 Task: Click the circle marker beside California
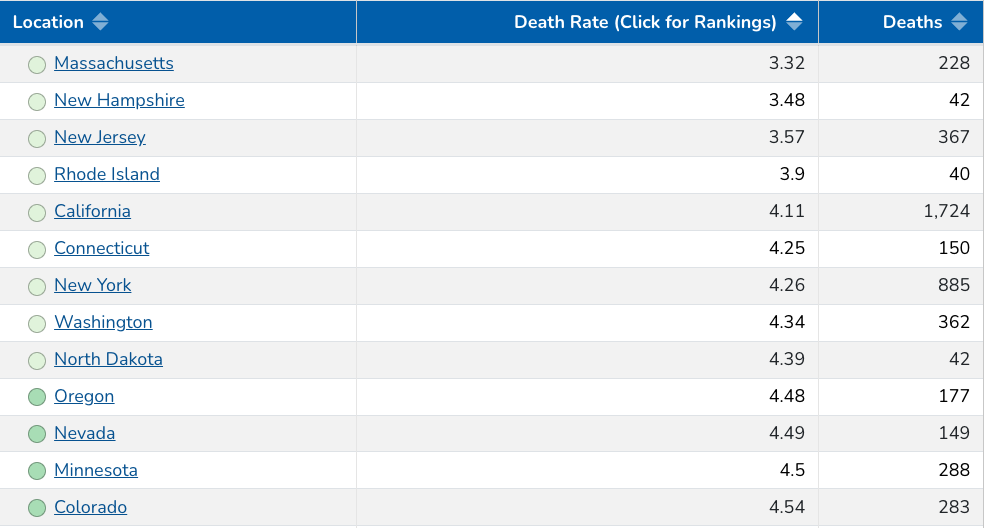tap(37, 213)
